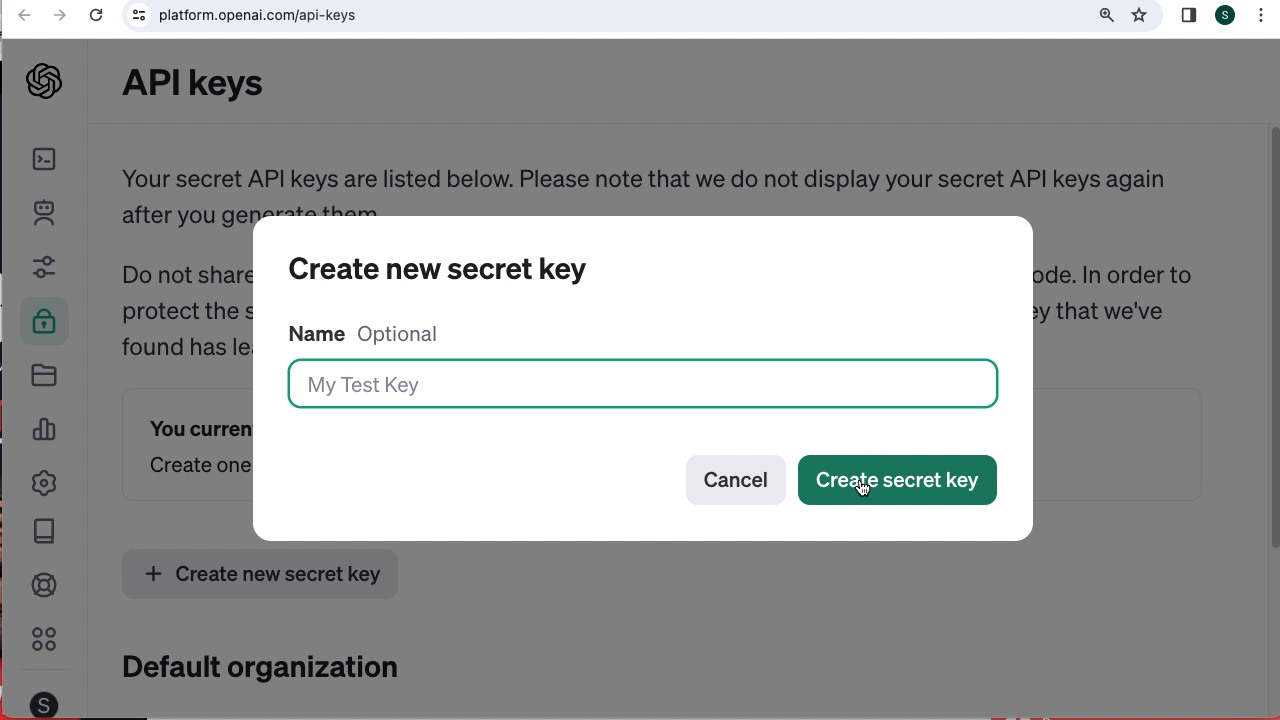Focus the key Name input field
Image resolution: width=1280 pixels, height=720 pixels.
[642, 384]
